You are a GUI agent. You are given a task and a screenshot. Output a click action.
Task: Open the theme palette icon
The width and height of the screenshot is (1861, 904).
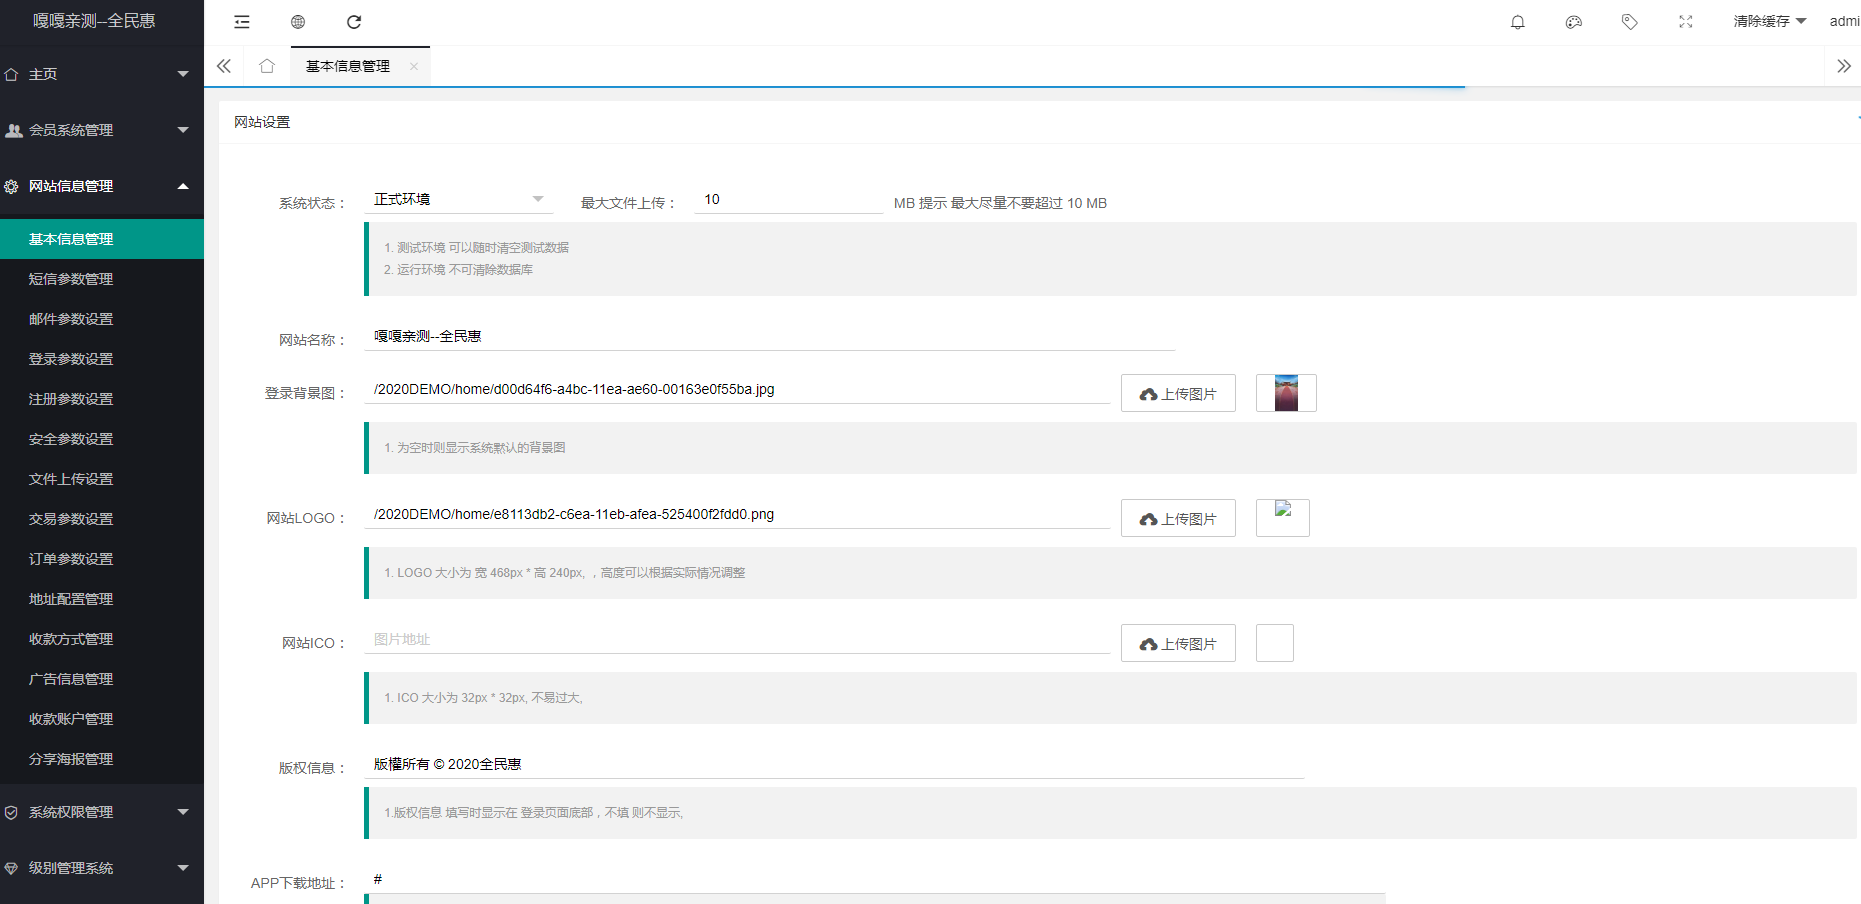1573,22
